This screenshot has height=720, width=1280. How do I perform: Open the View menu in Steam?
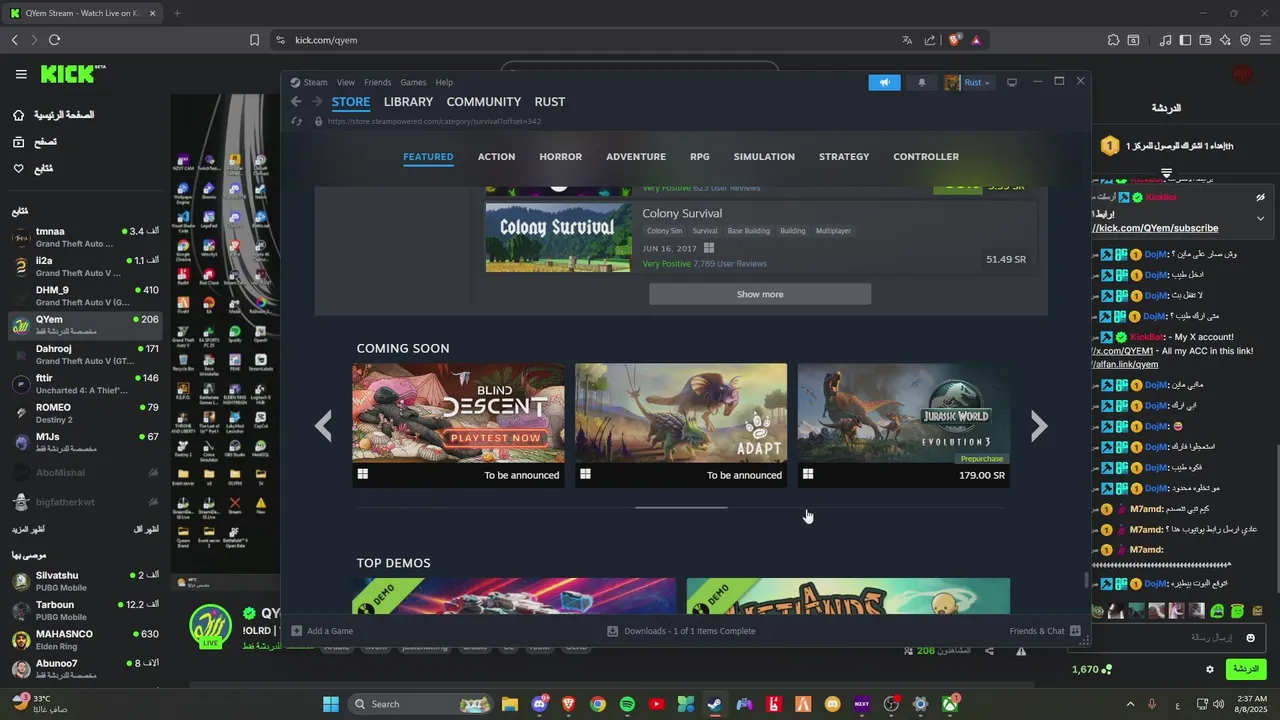tap(346, 82)
